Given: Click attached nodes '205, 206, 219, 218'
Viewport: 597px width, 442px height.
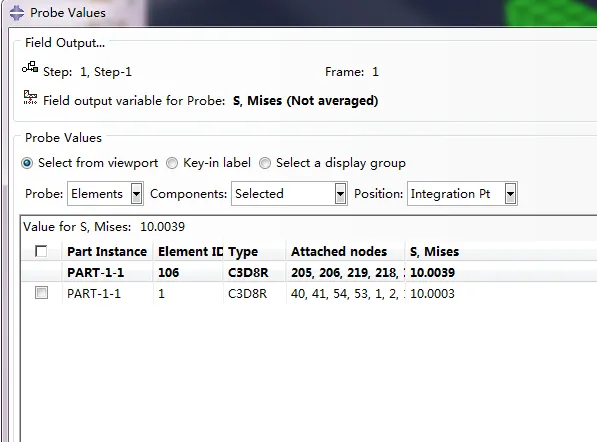Looking at the screenshot, I should [345, 273].
